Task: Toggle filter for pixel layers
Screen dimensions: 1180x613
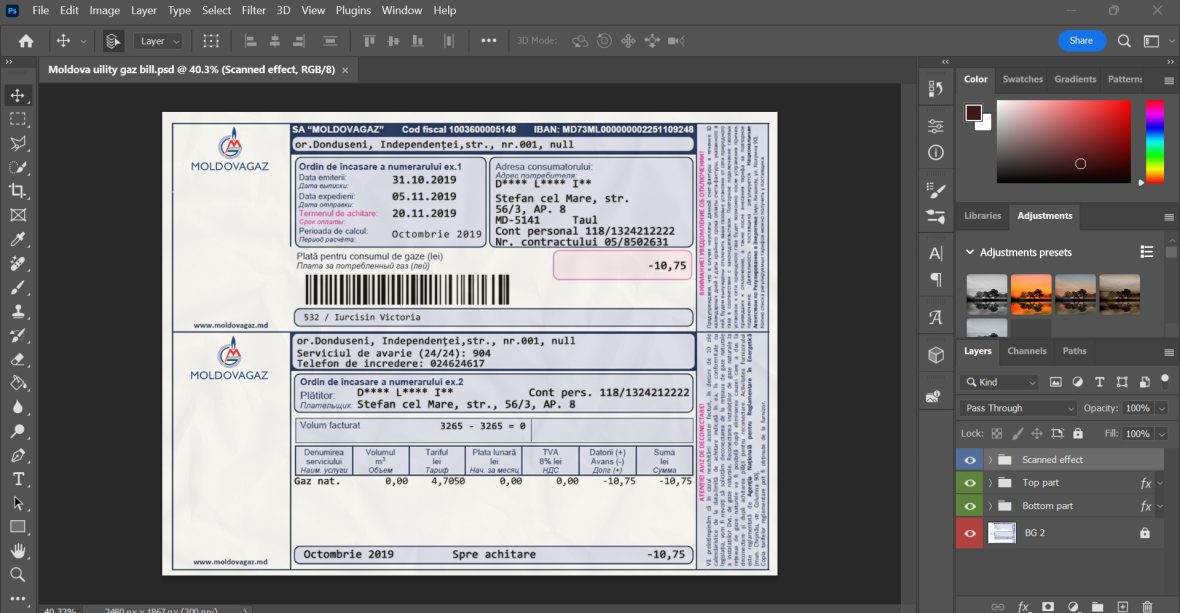Action: (1055, 382)
